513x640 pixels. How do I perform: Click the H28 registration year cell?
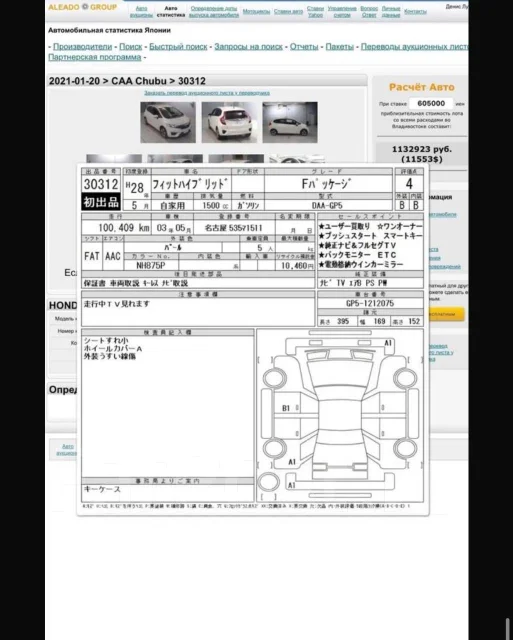pos(136,187)
